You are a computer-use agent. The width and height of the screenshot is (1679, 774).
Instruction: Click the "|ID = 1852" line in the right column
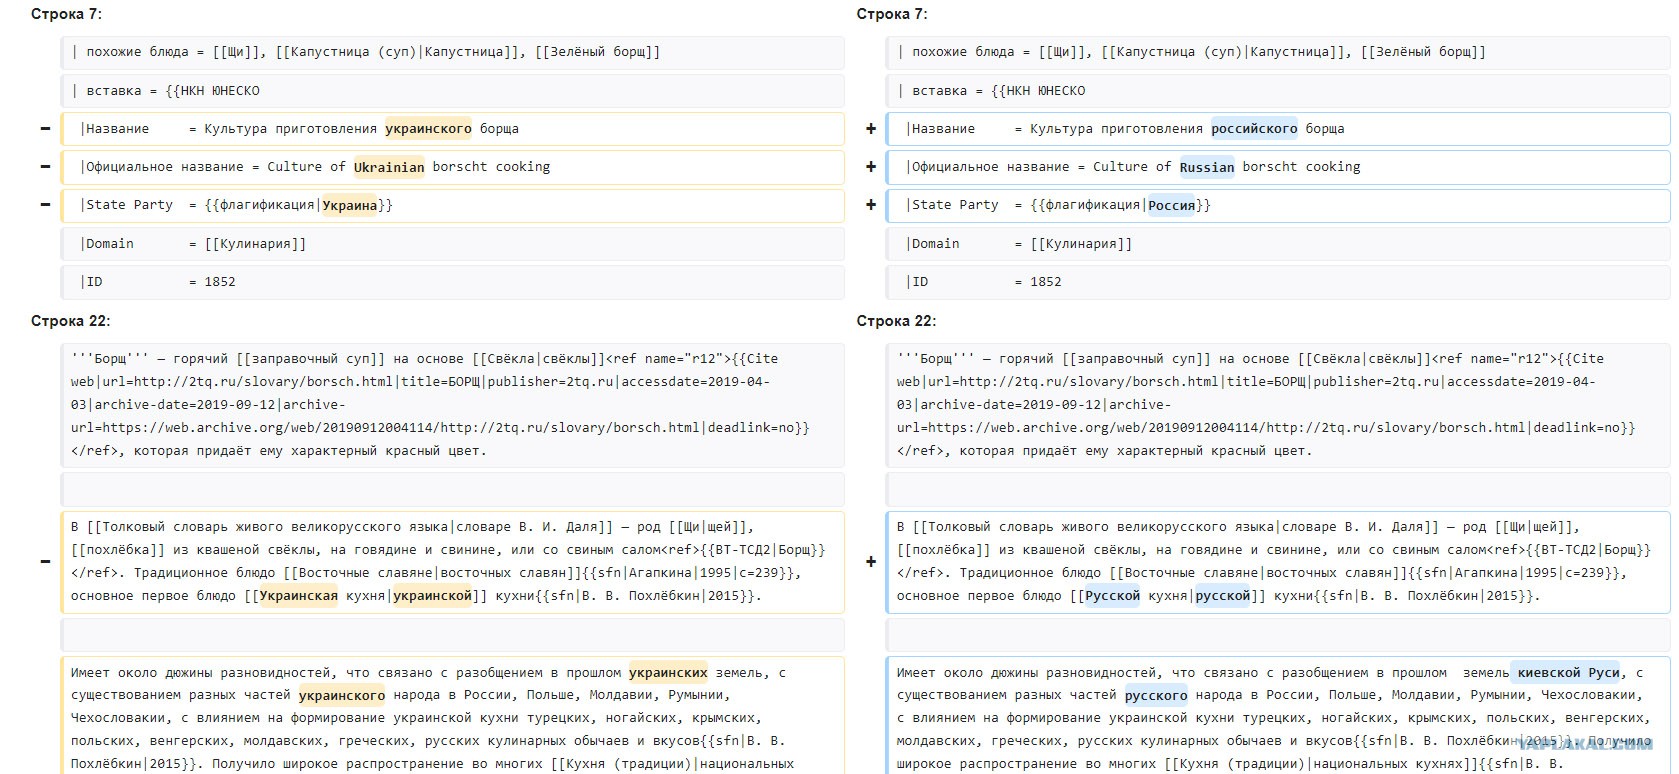coord(1279,282)
